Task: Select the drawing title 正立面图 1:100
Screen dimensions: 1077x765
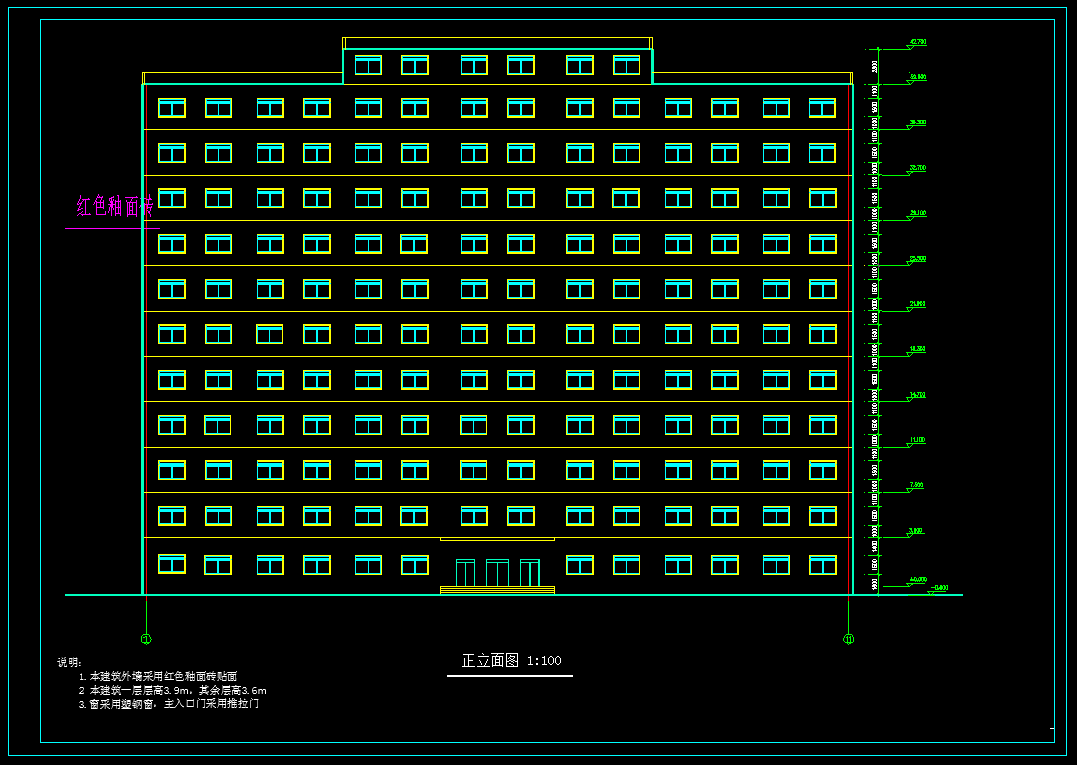Action: point(511,661)
